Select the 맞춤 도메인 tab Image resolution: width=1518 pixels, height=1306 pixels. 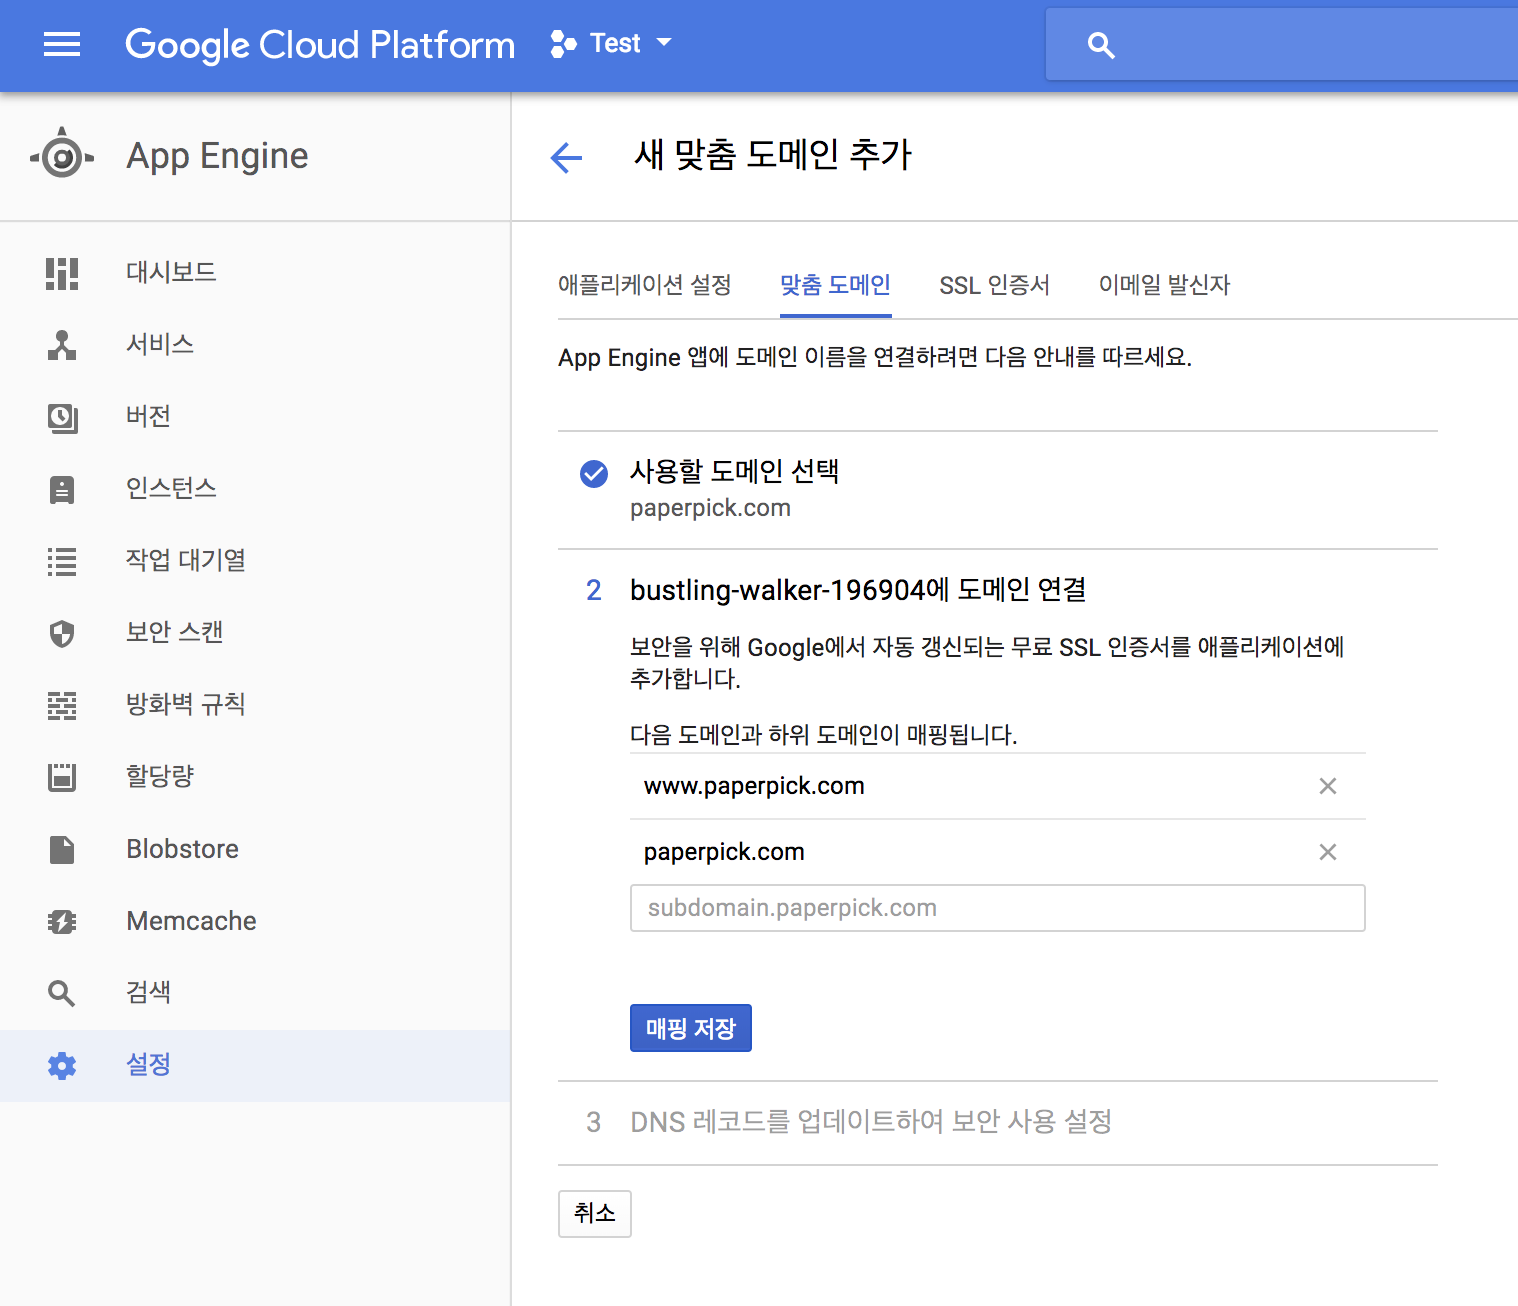(x=836, y=286)
